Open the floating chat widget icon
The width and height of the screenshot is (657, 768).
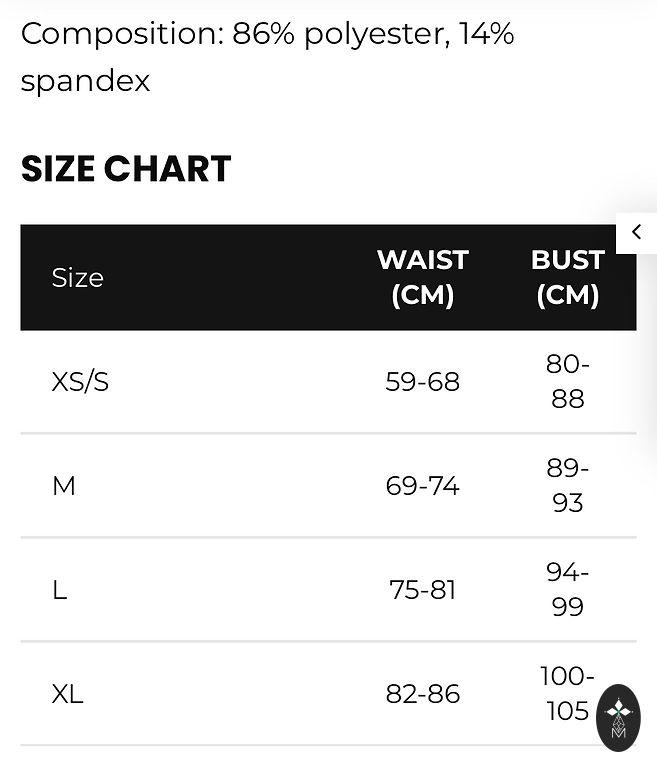pos(618,718)
